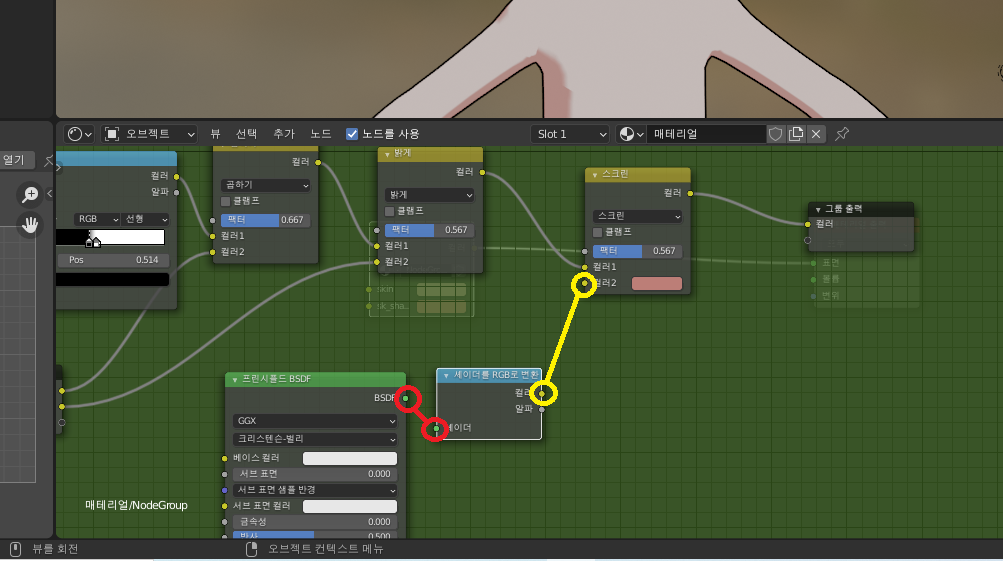Collapse the 스크린 node
The width and height of the screenshot is (1003, 561).
595,175
